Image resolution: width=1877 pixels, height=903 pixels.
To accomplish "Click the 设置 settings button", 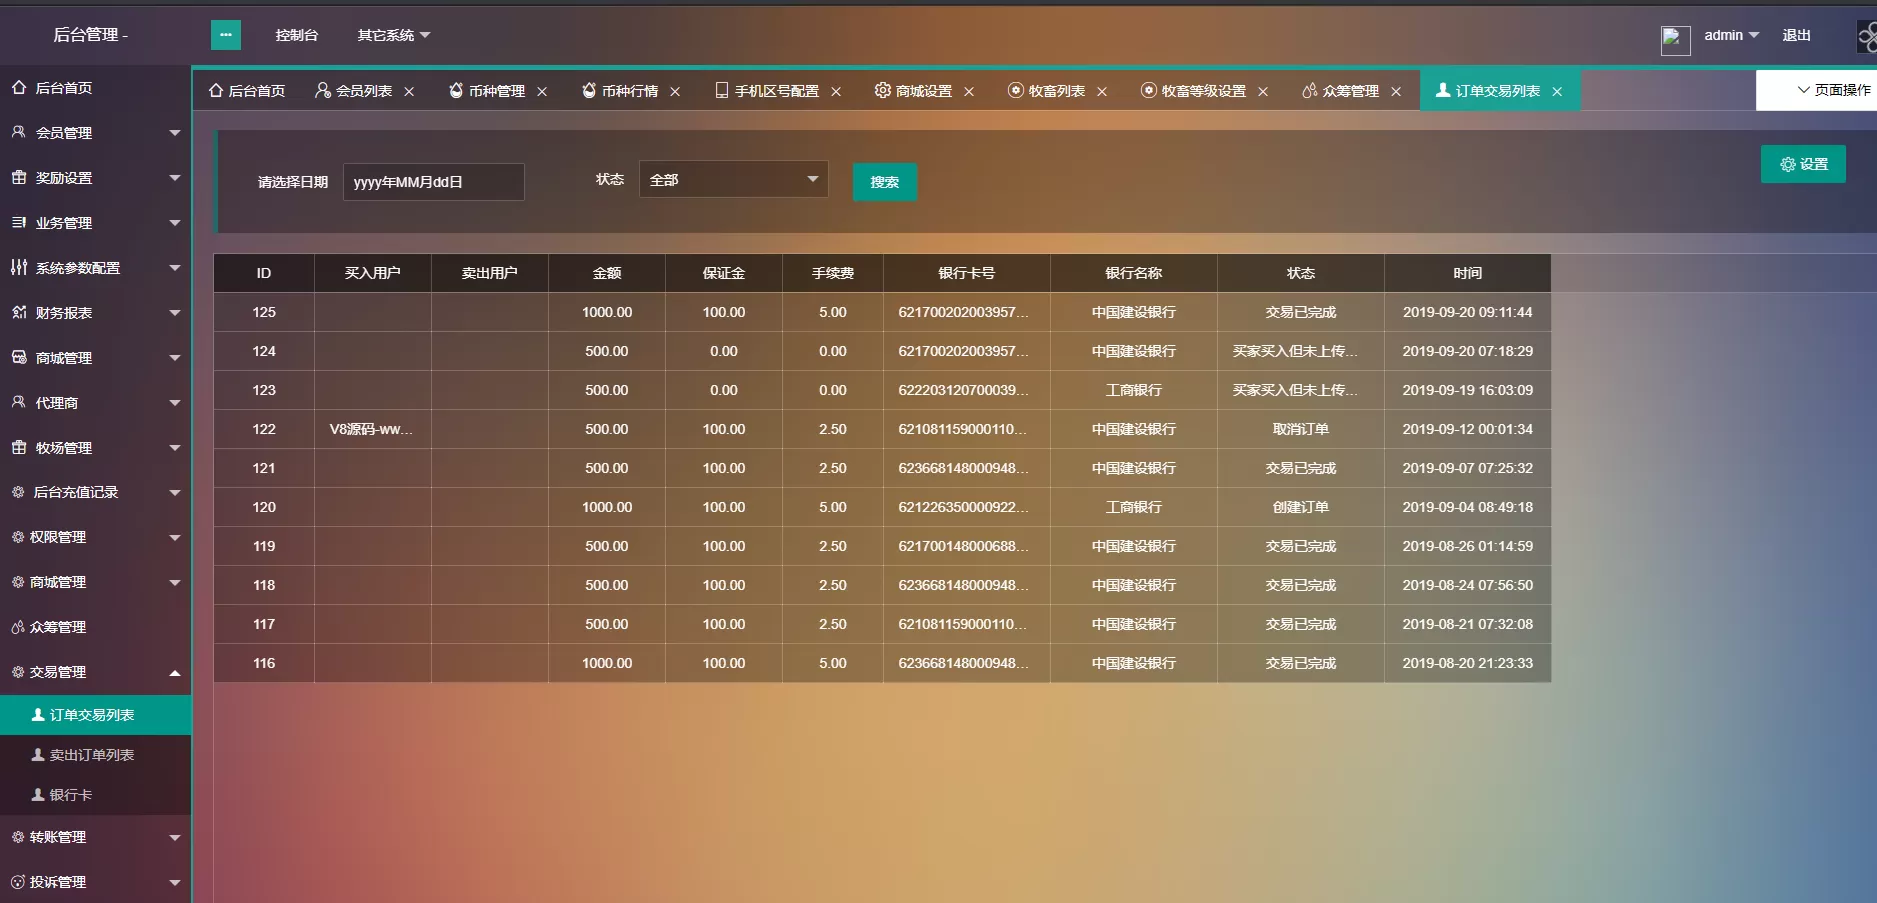I will [1803, 164].
